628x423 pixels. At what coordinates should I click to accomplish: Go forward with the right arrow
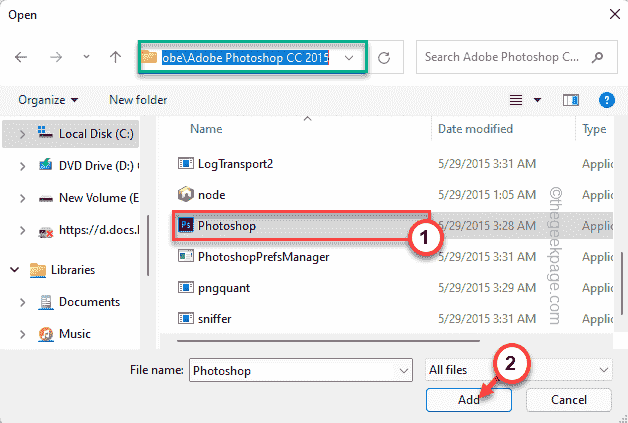tap(56, 57)
